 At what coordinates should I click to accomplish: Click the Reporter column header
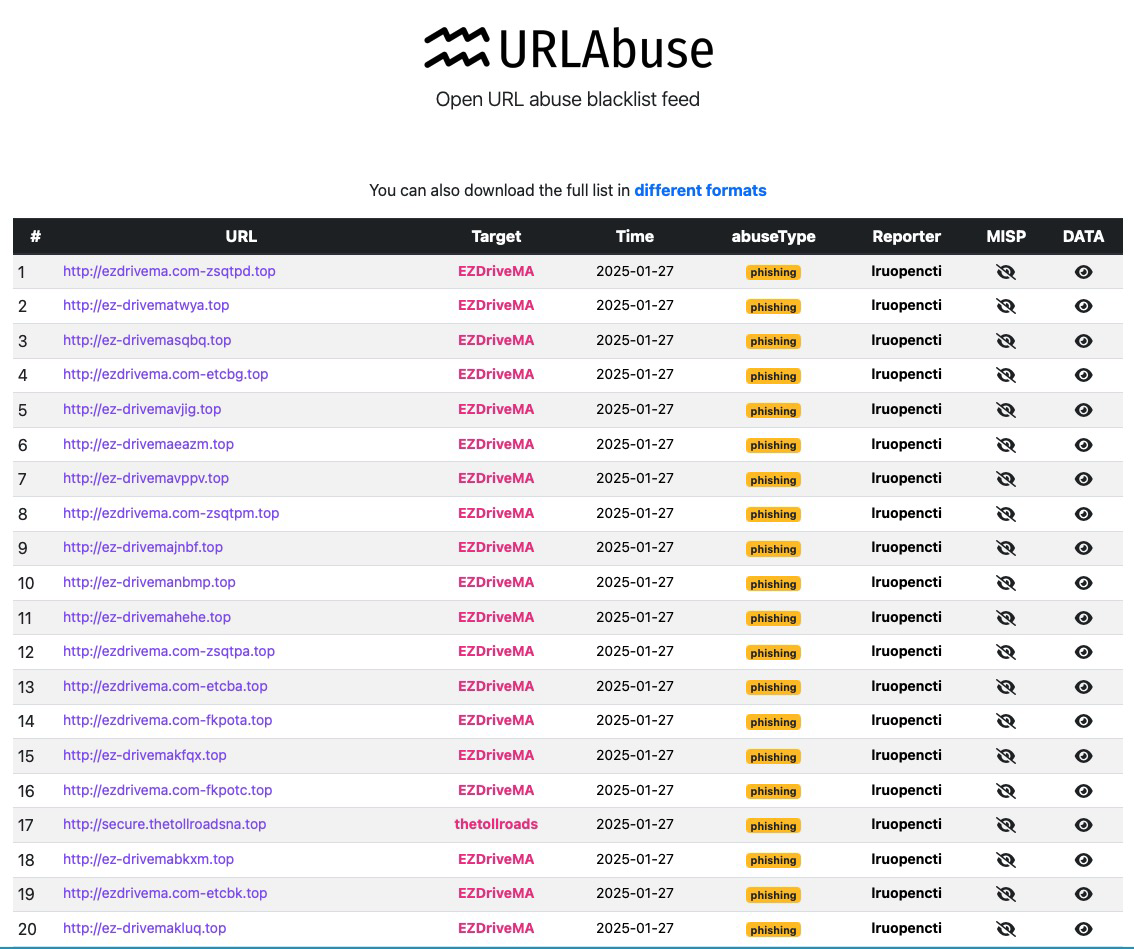coord(906,237)
